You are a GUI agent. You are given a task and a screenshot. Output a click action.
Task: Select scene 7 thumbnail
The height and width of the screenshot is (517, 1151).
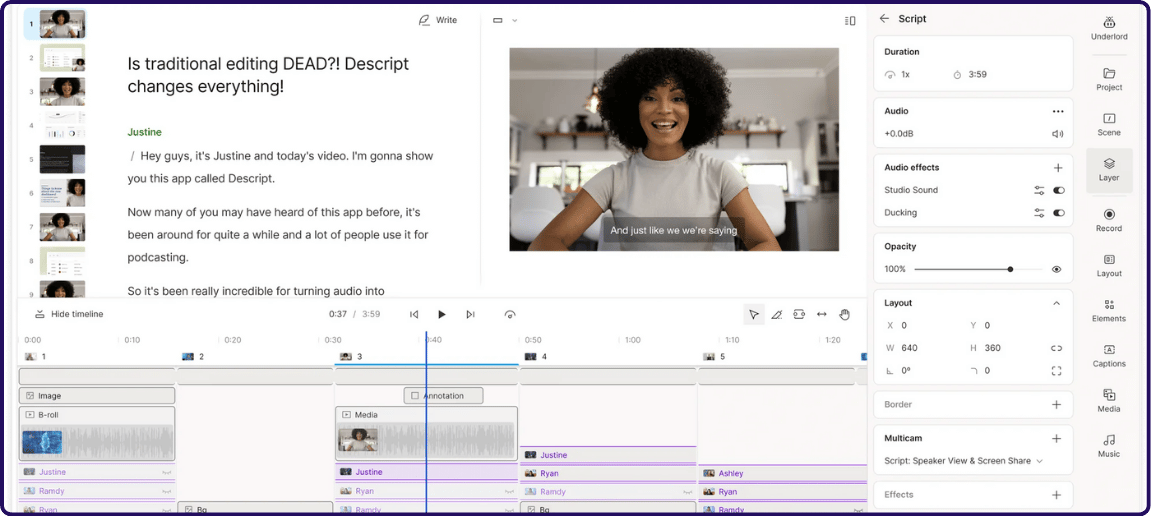click(62, 227)
